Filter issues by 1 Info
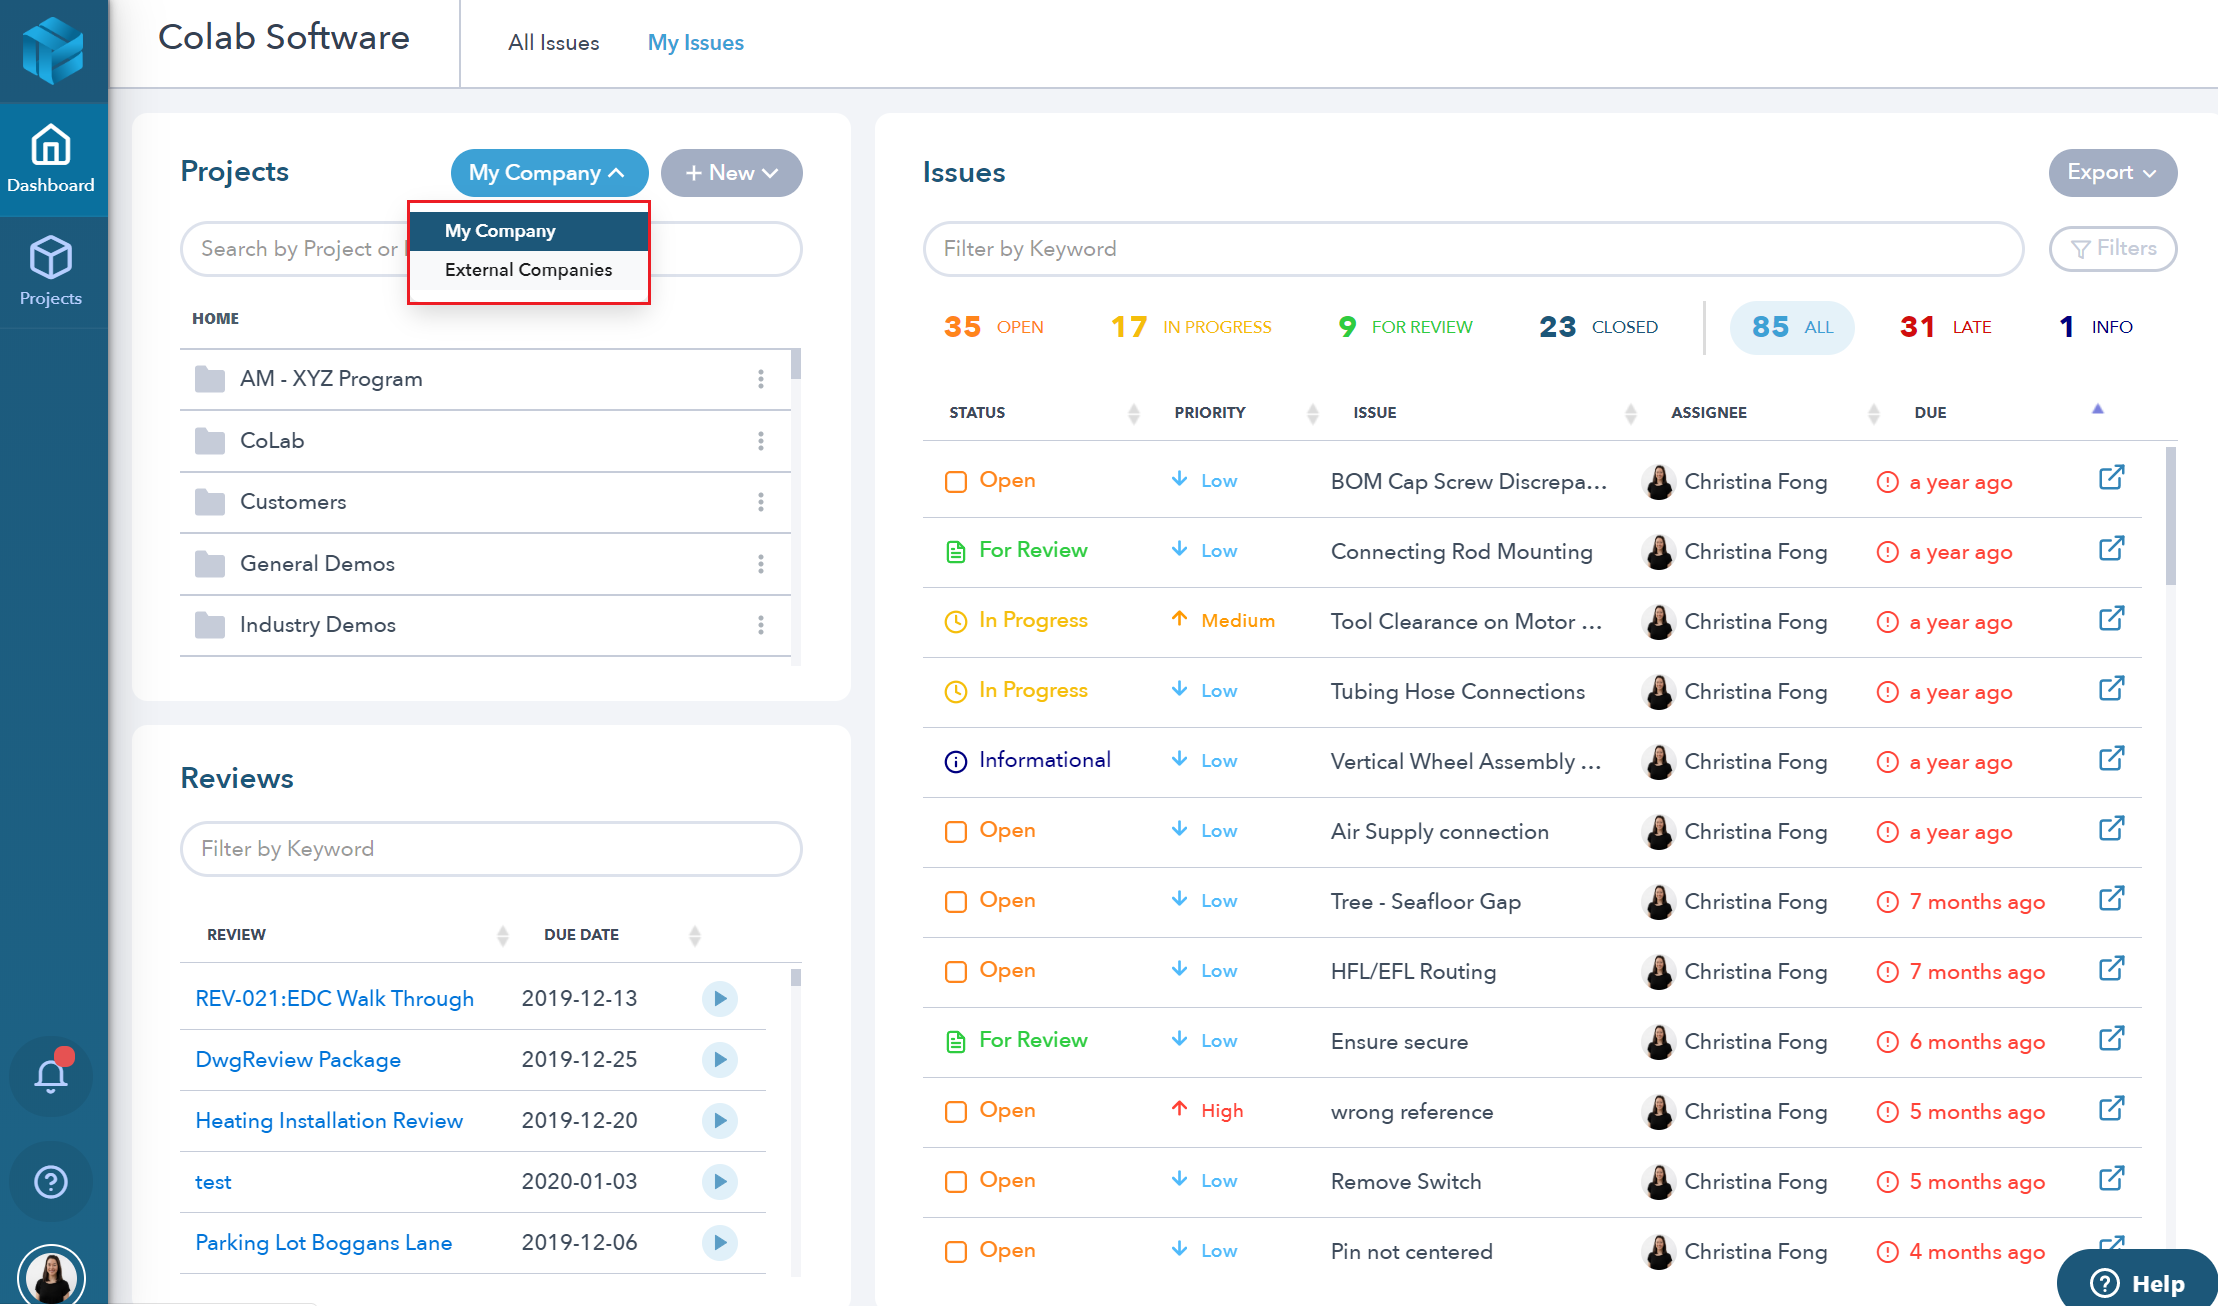2218x1306 pixels. pos(2095,327)
